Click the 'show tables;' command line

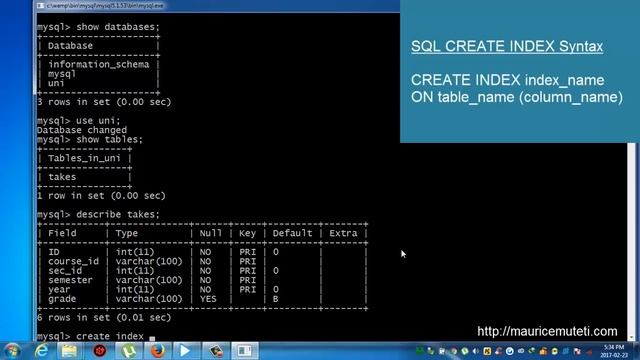90,140
